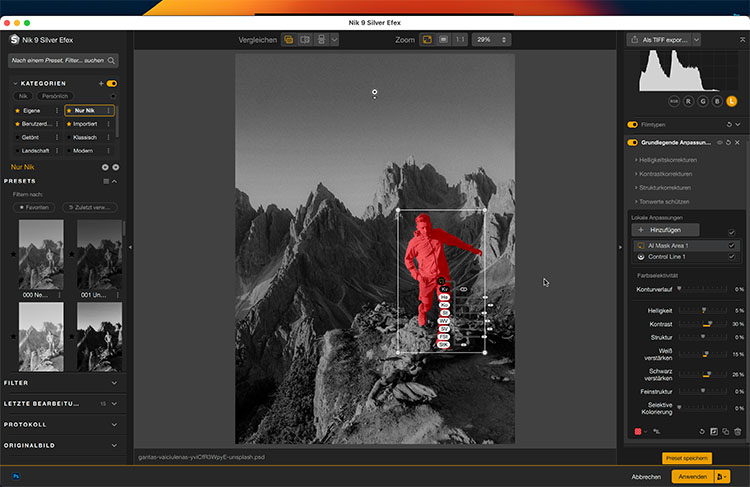750x487 pixels.
Task: Disable Grundlegende Anpassungen toggle
Action: pos(632,143)
